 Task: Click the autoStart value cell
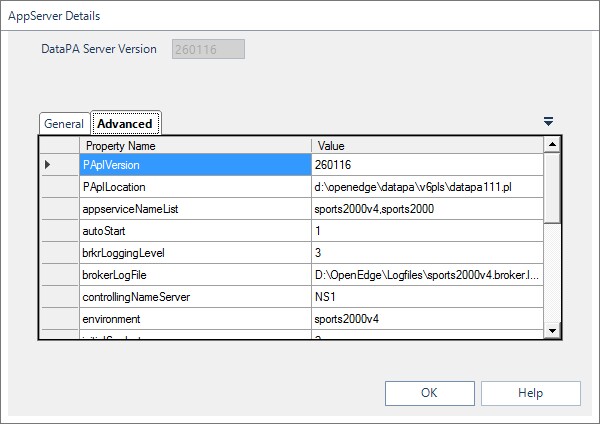click(x=427, y=231)
